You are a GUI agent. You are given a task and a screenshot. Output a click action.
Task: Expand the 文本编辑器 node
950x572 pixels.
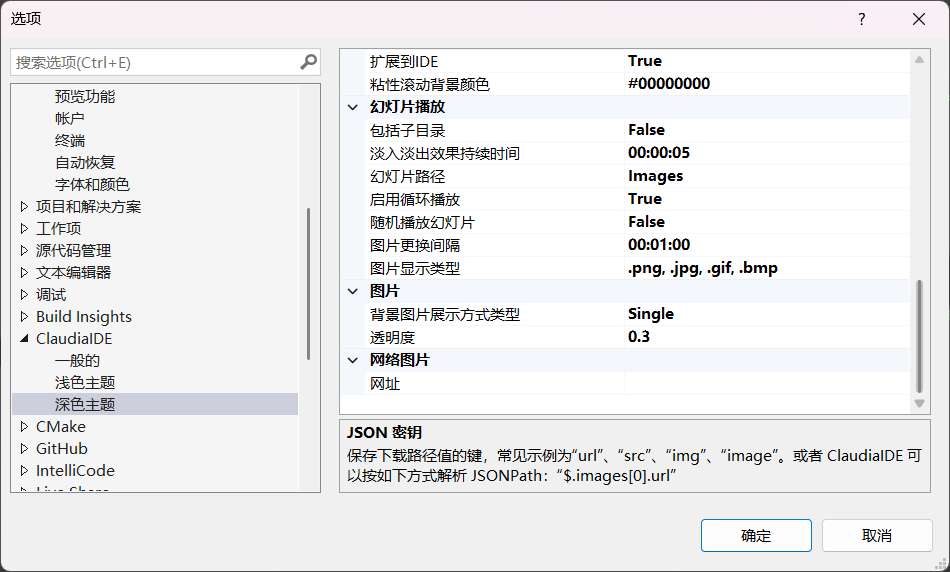[24, 273]
